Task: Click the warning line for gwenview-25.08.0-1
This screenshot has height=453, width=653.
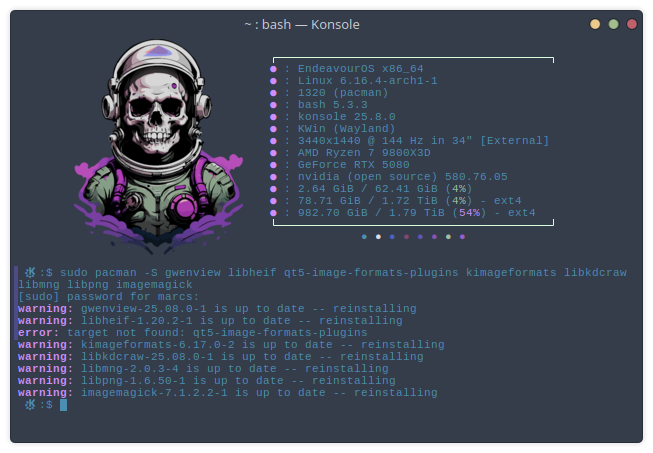Action: (x=217, y=309)
